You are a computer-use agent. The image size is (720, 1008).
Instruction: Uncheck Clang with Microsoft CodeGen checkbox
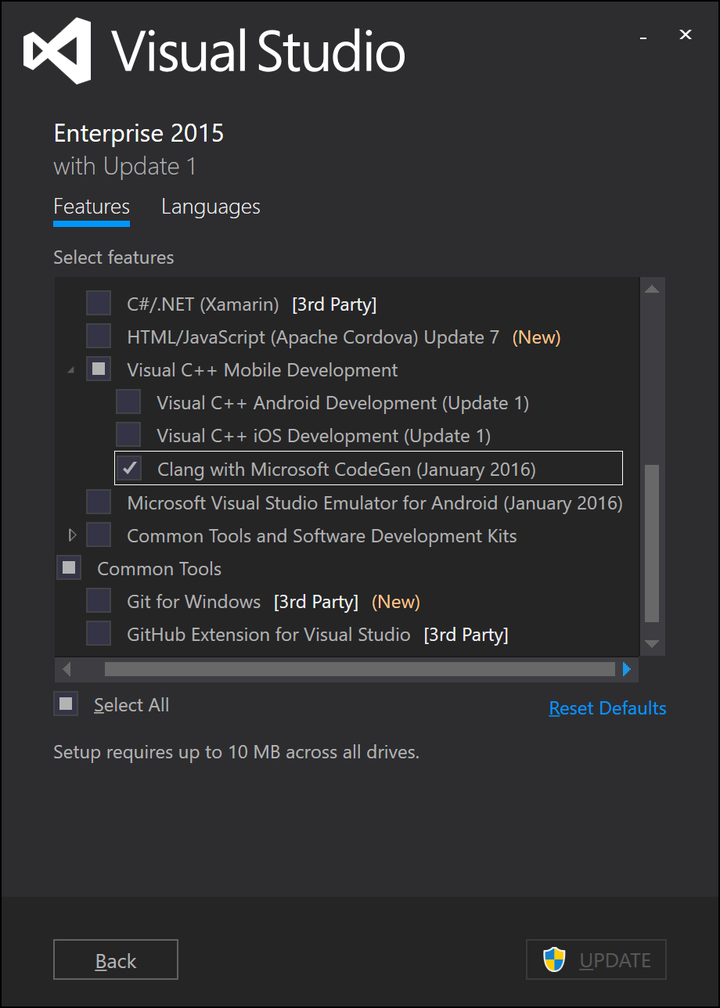pos(129,469)
